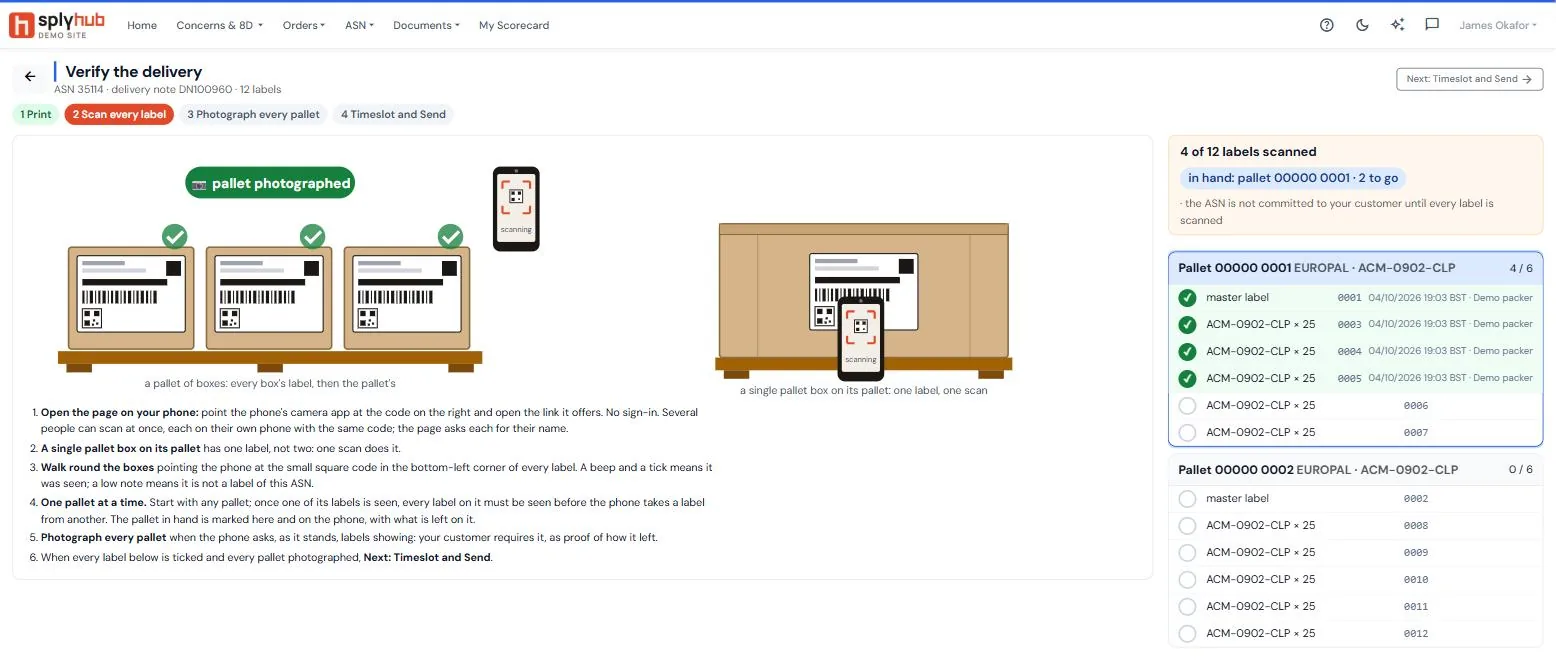Click the ASN 35114 delivery note subtitle
Screen dimensions: 1556x660
[168, 90]
